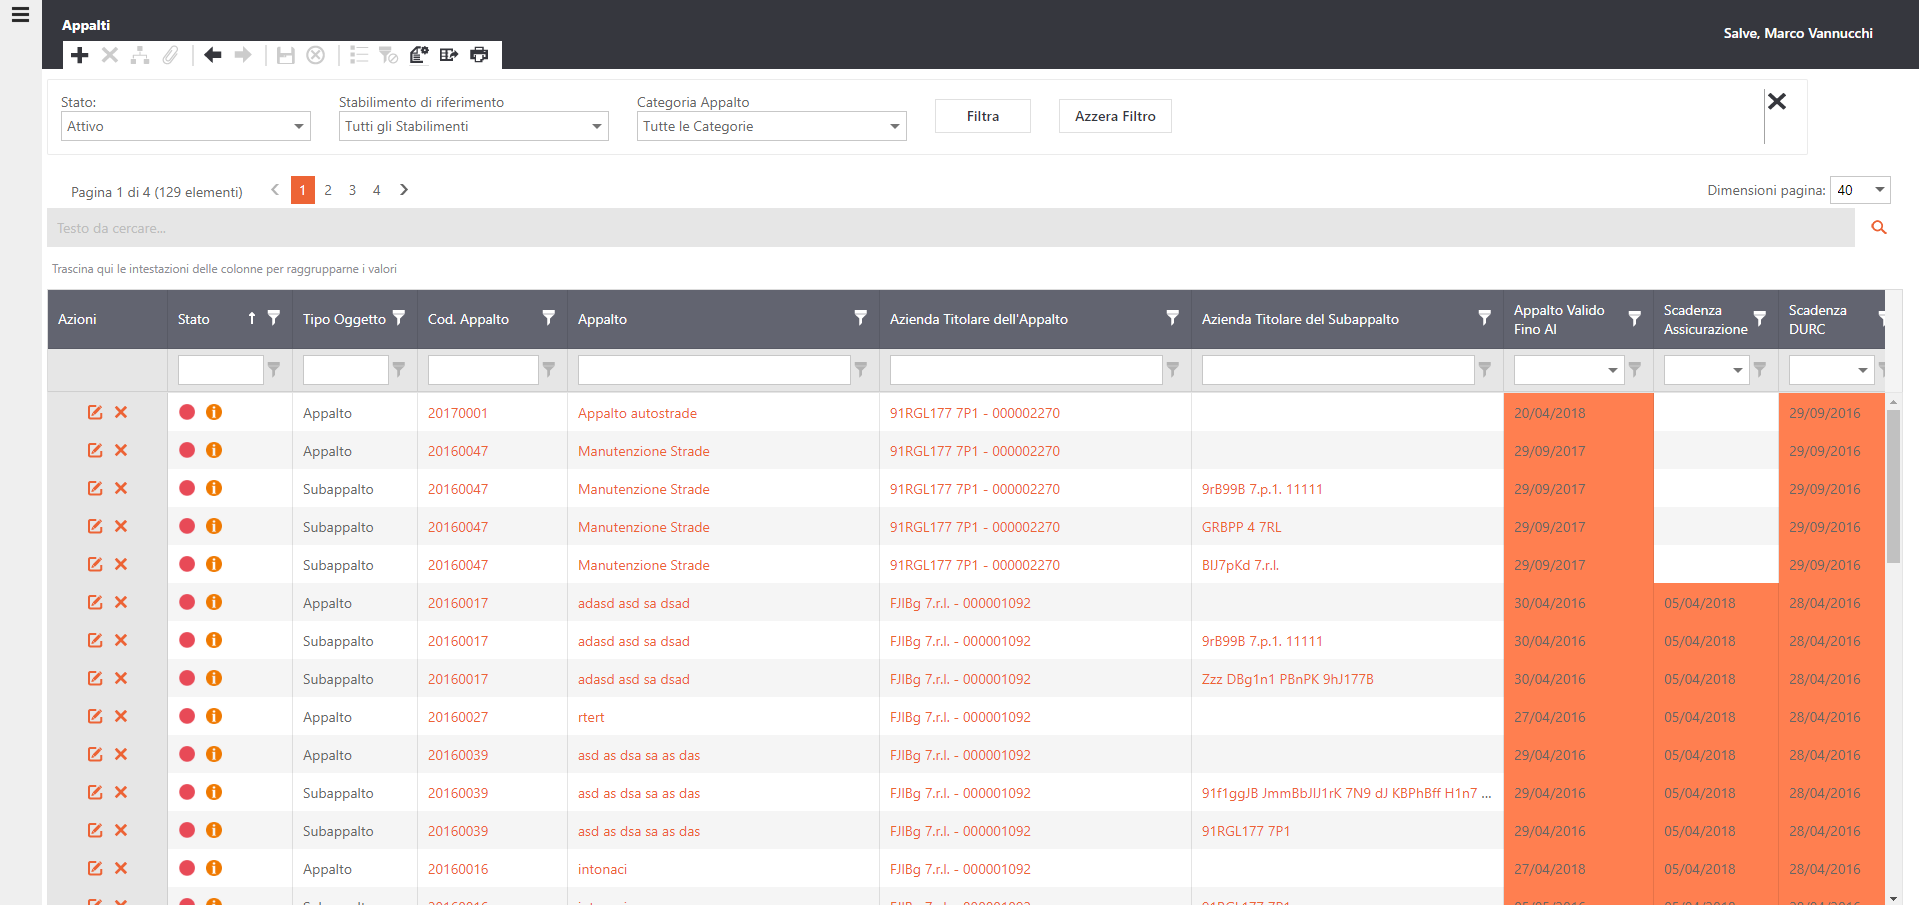Click the add new Appalto plus icon
Image resolution: width=1919 pixels, height=905 pixels.
[80, 55]
